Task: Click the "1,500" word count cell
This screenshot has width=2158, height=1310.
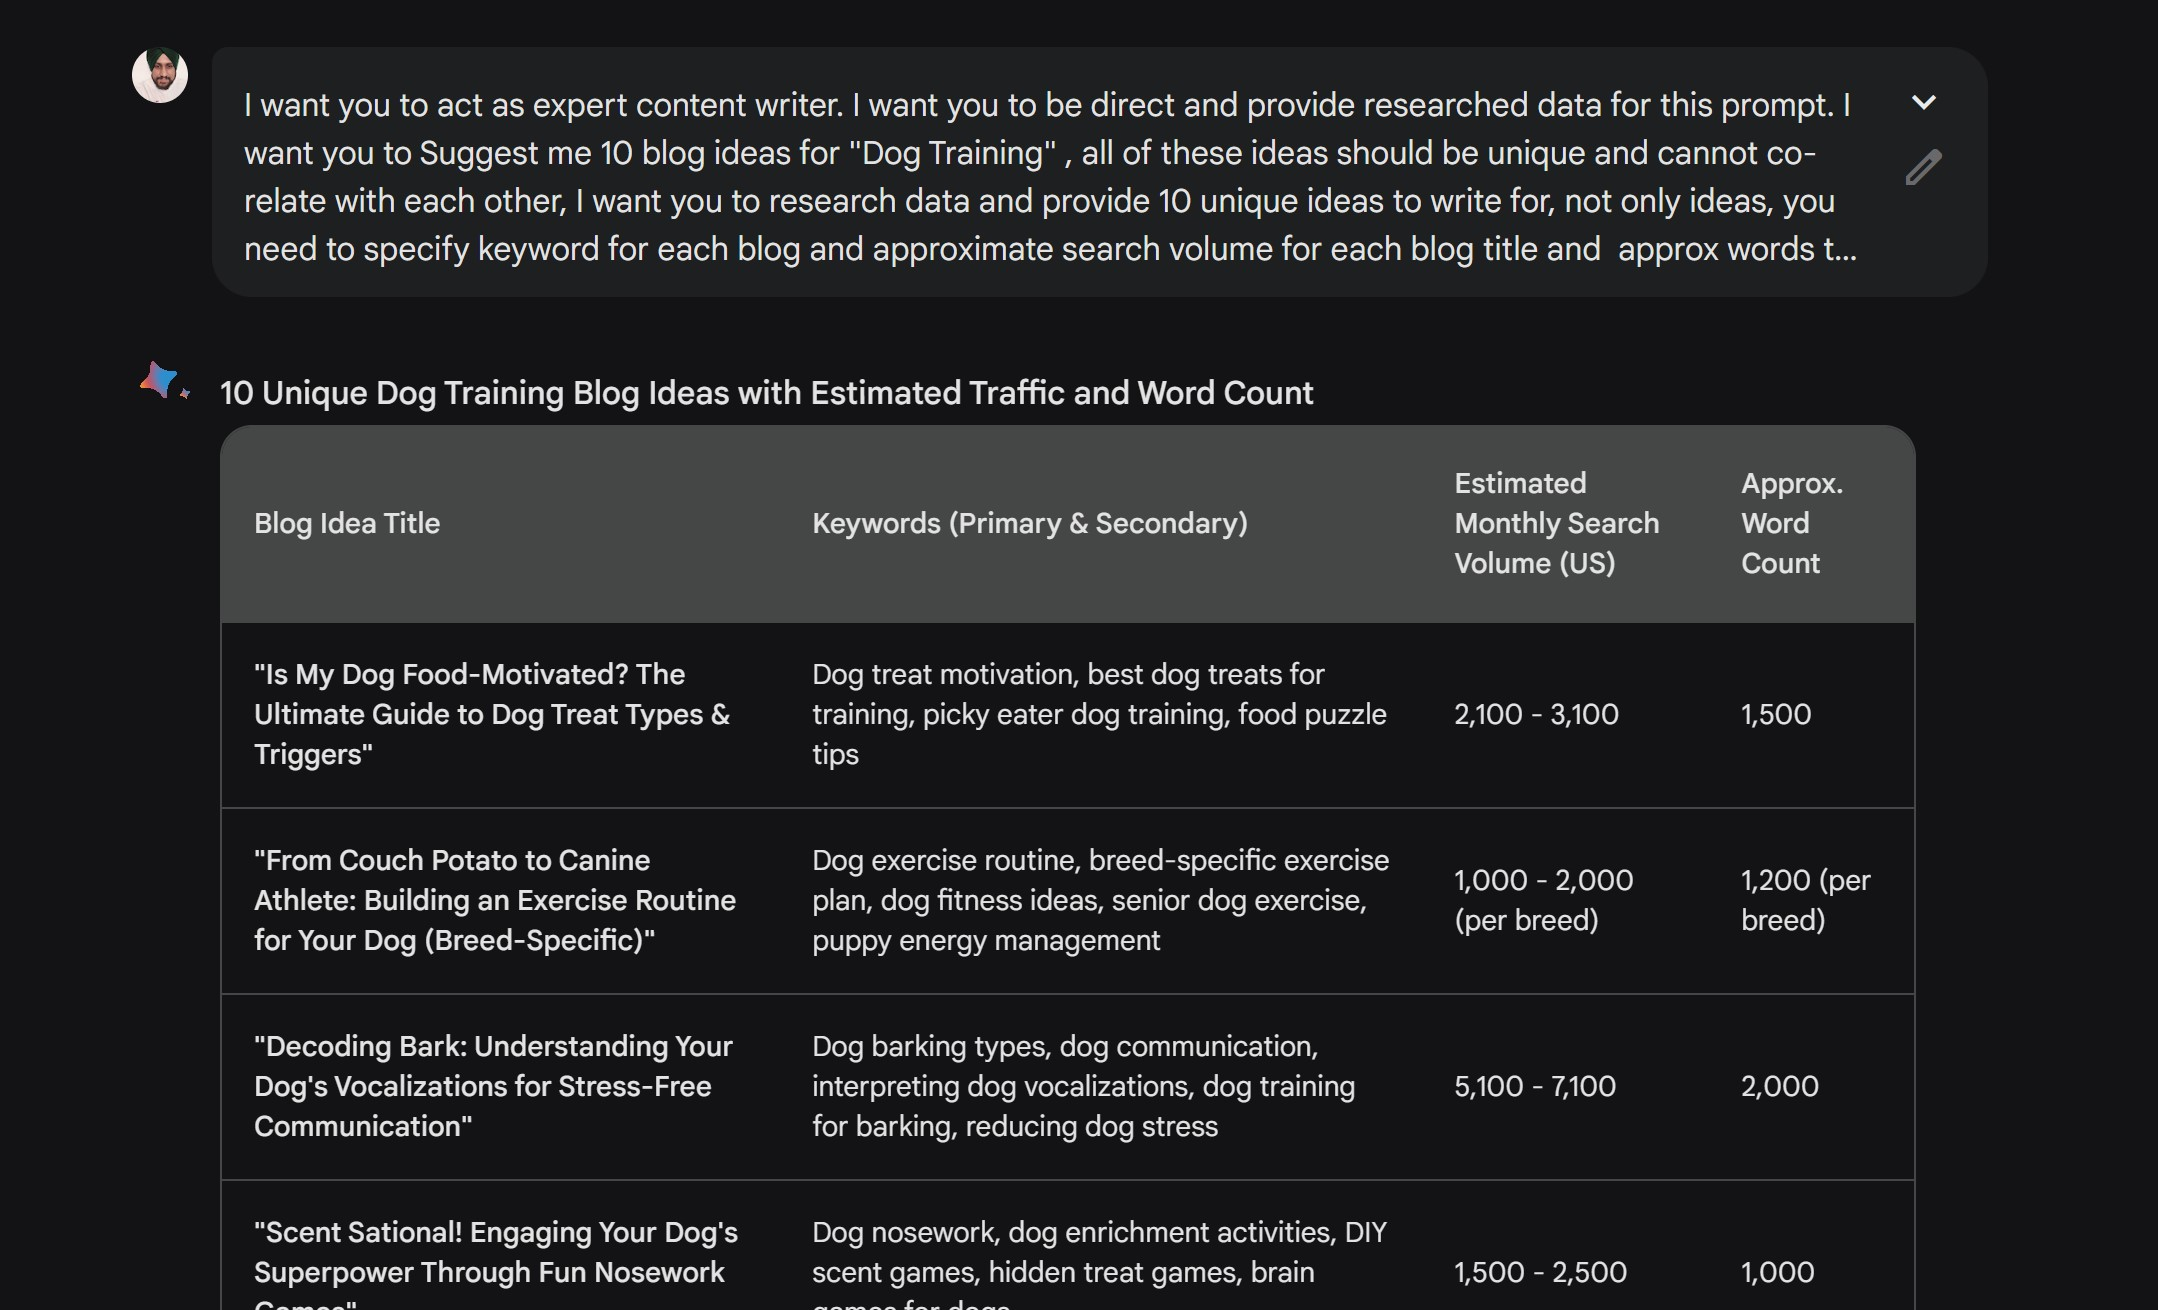Action: pyautogui.click(x=1776, y=714)
